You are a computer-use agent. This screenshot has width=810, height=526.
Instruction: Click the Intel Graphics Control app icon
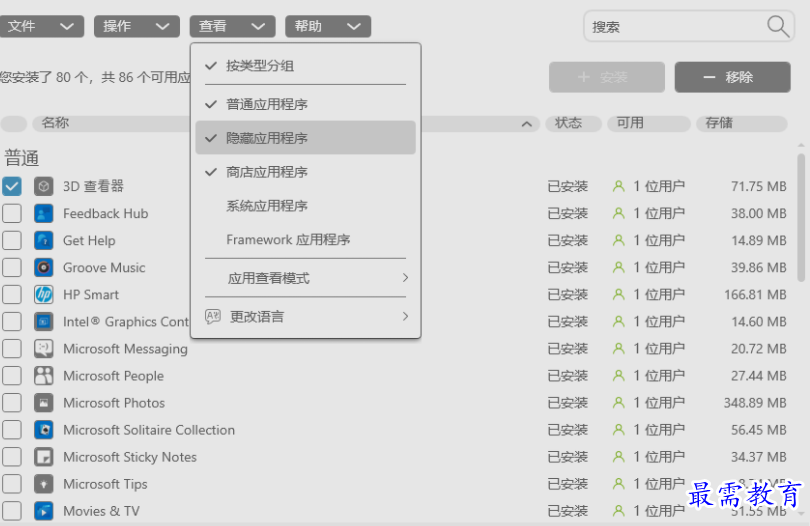(43, 321)
